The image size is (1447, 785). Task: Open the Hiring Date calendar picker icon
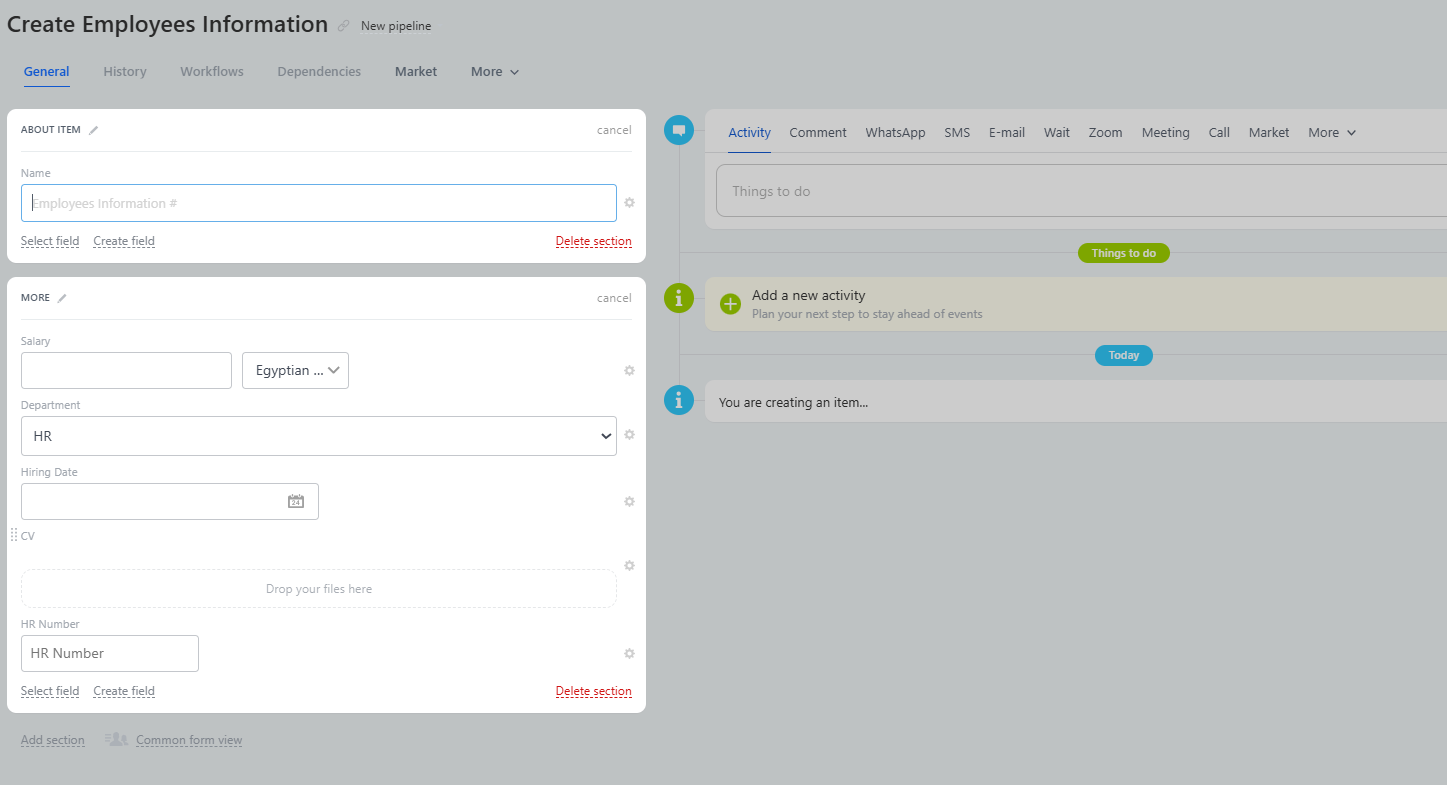[296, 502]
